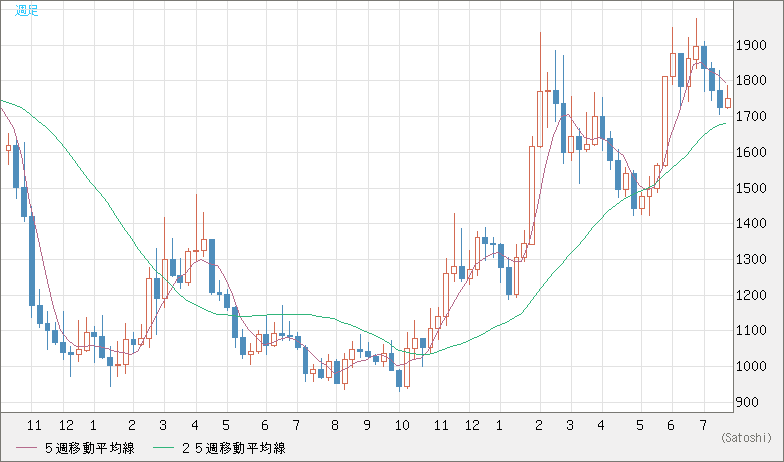
Task: Click the 1500 price axis label
Action: (752, 188)
